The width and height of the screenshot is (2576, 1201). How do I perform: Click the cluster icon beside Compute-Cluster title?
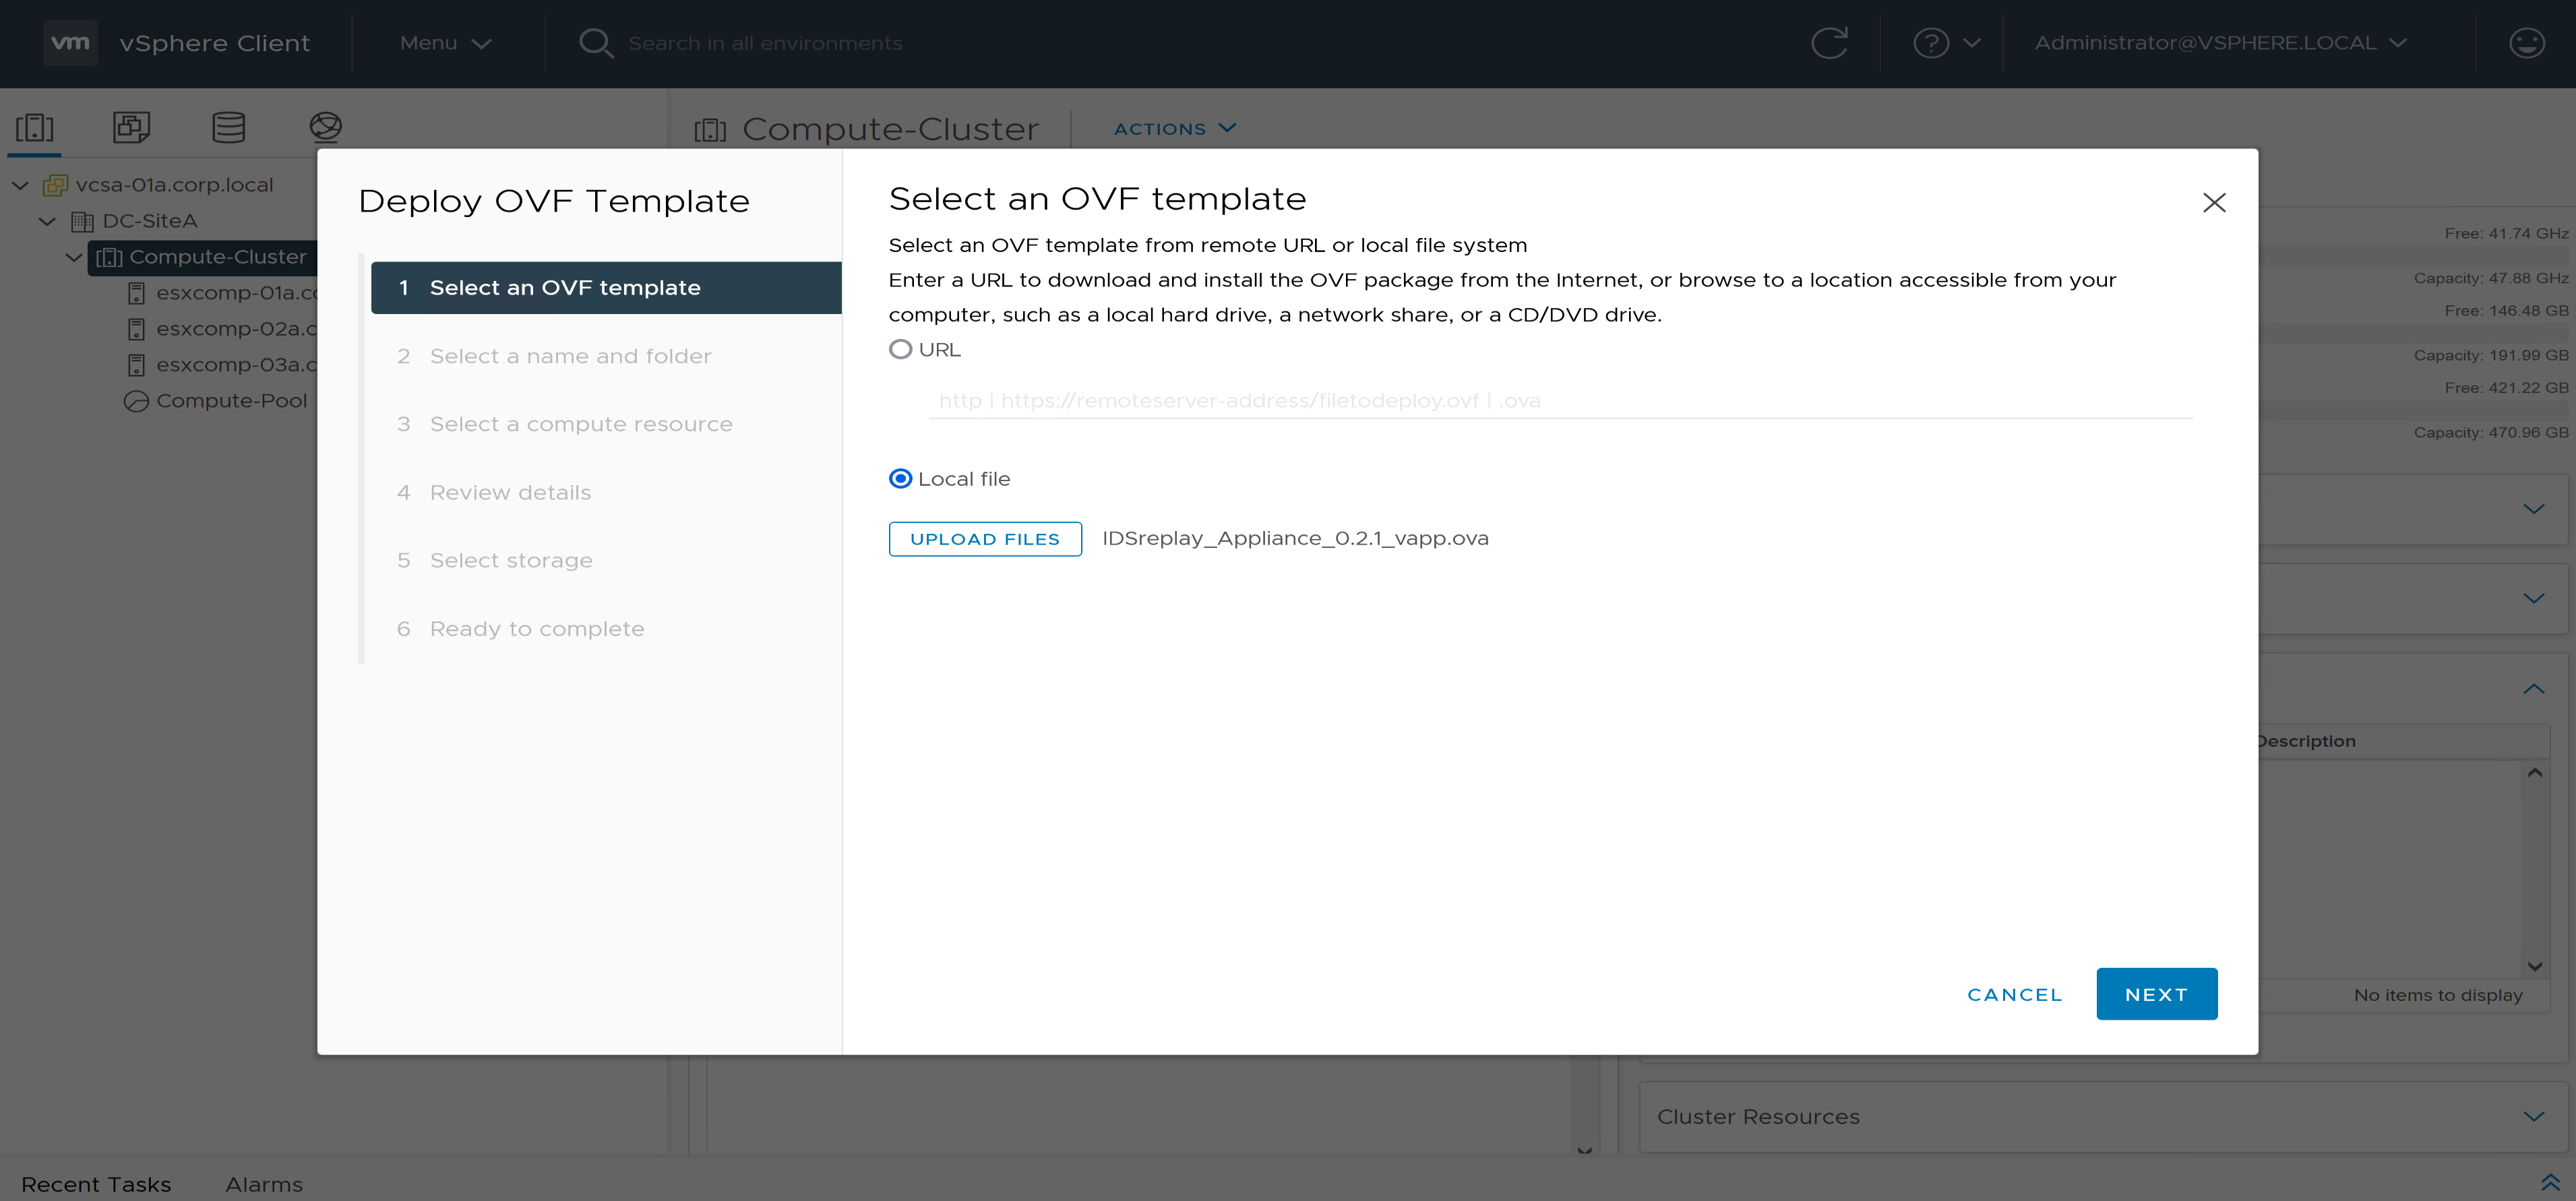710,129
